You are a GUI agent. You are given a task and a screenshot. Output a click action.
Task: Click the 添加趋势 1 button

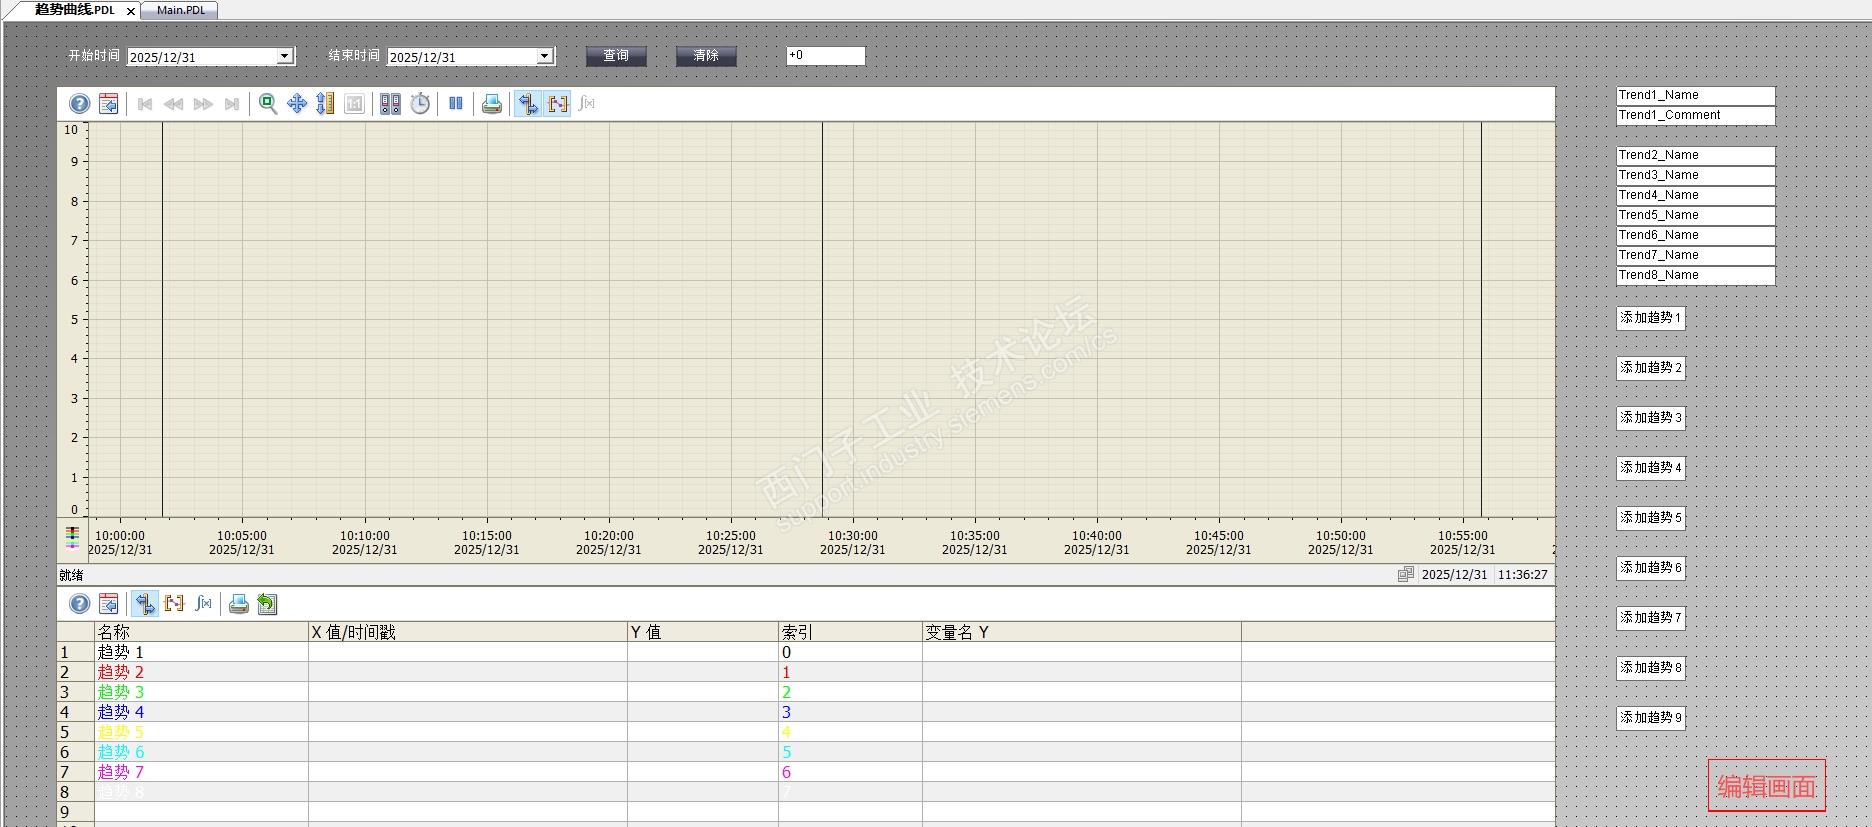[1651, 318]
